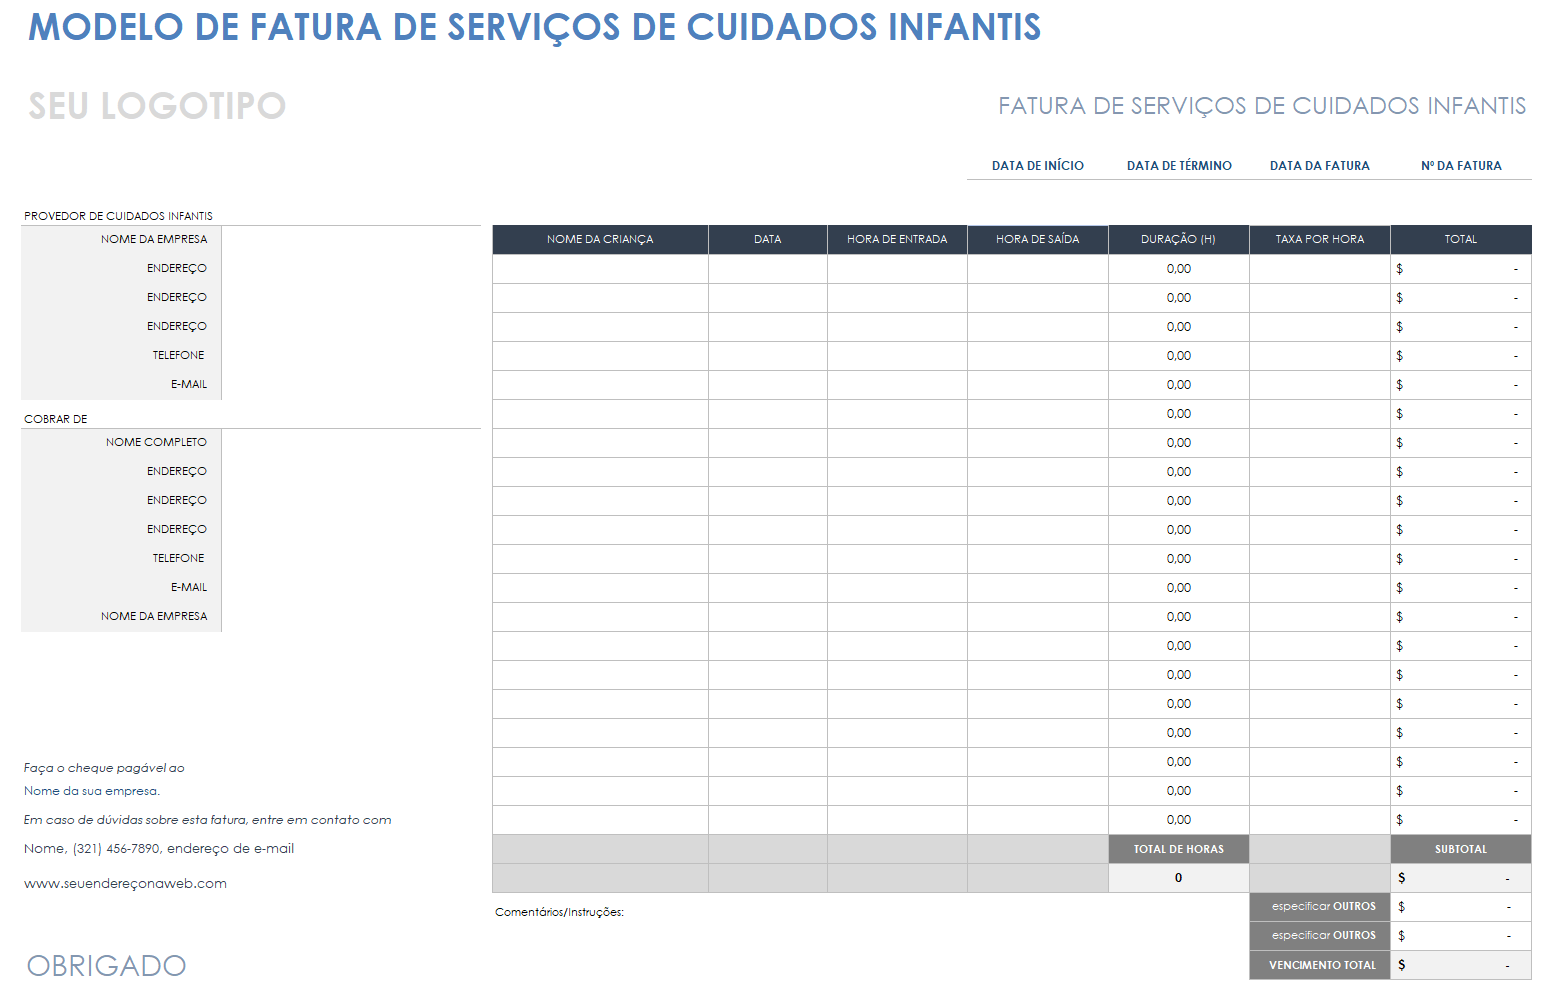The height and width of the screenshot is (999, 1554).
Task: Click the FATURA DE SERVIÇOS DE CUIDADOS INFANTIS subtitle
Action: (x=1262, y=106)
